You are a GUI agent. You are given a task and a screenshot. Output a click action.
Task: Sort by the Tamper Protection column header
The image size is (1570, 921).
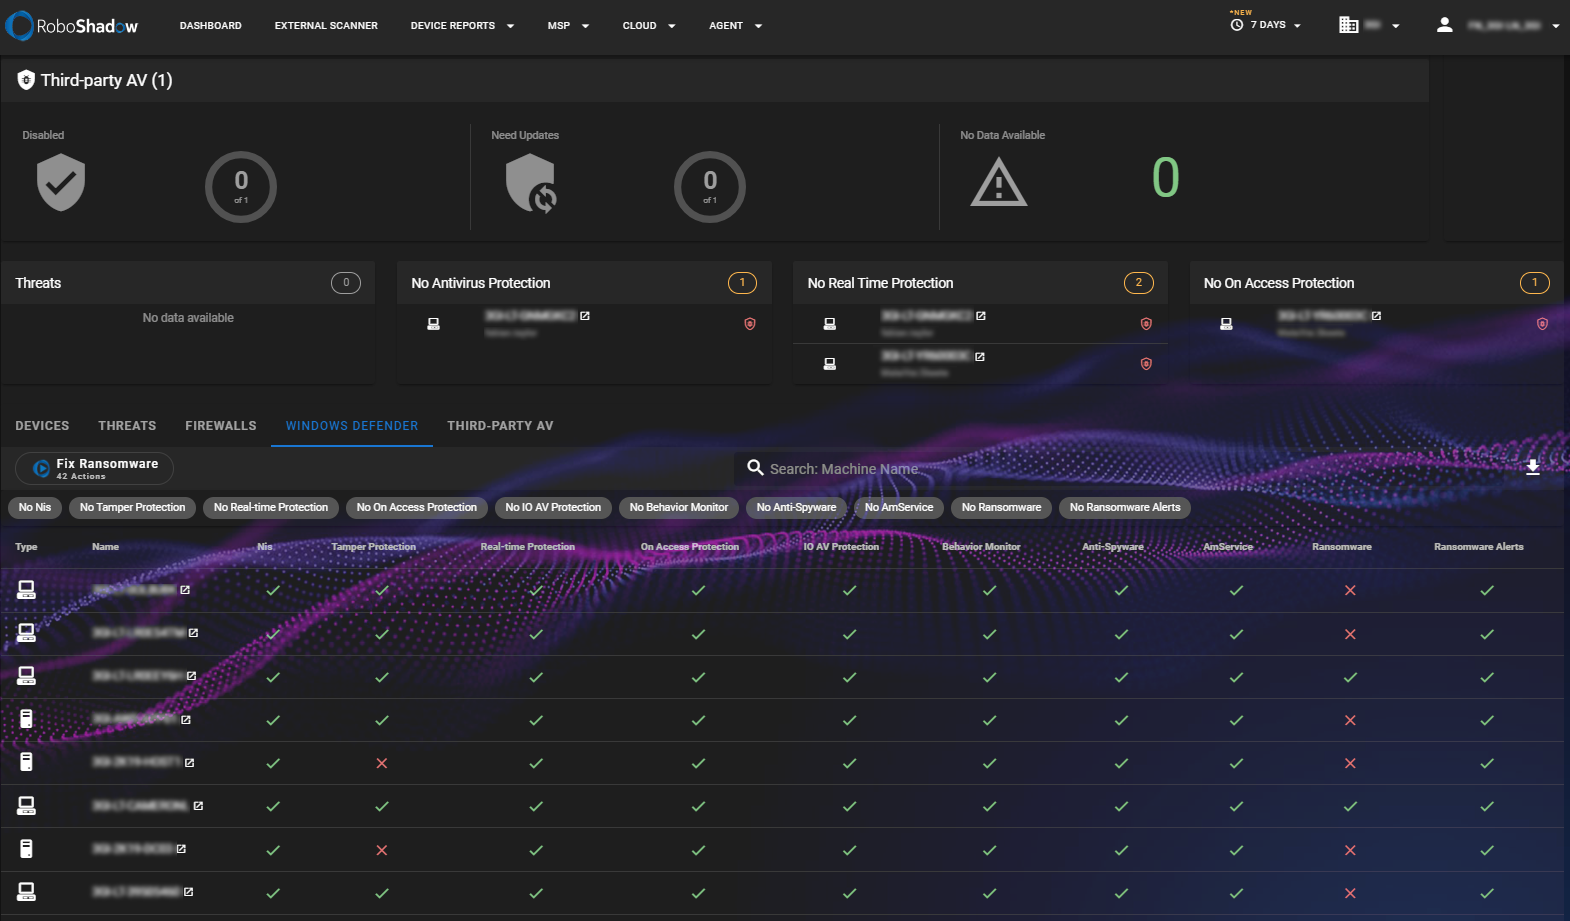point(373,547)
